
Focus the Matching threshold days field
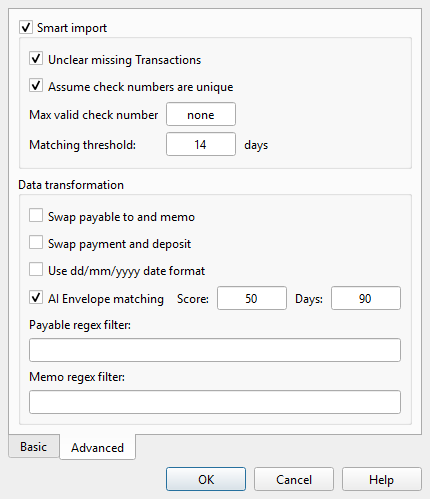201,144
